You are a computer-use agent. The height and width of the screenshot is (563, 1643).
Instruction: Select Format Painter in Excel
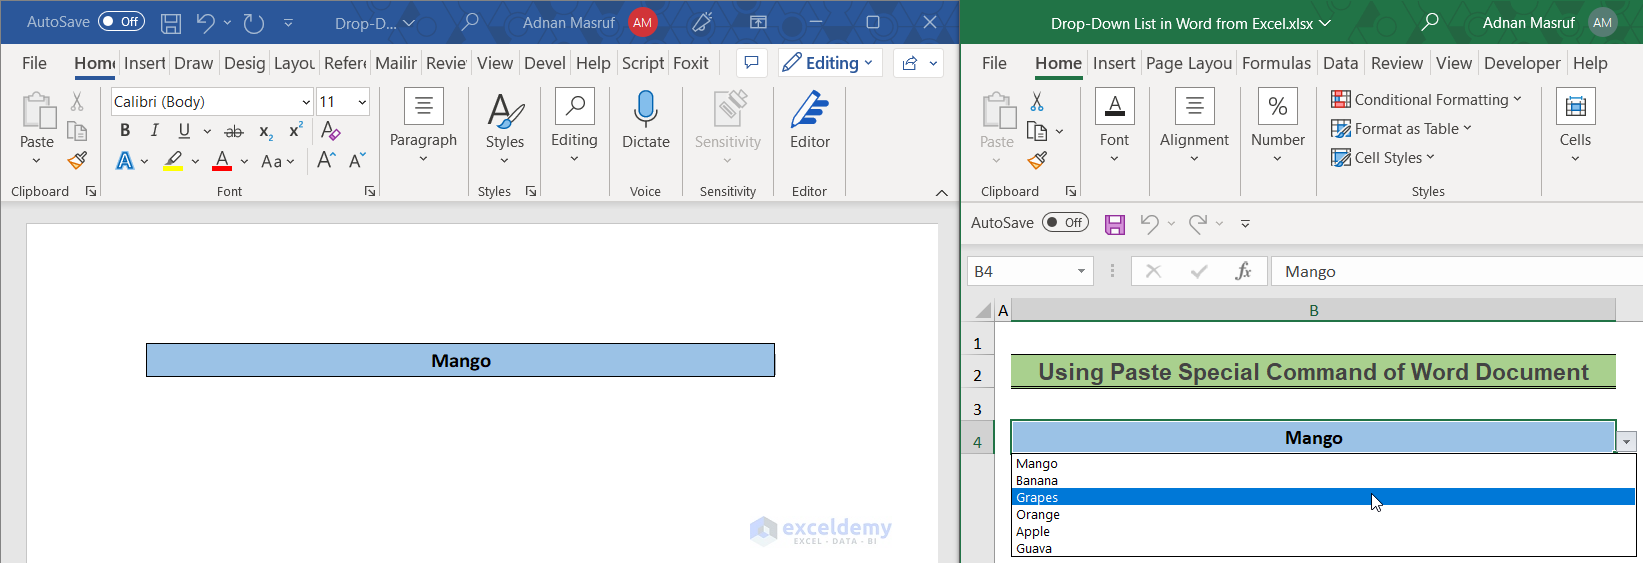point(1037,160)
